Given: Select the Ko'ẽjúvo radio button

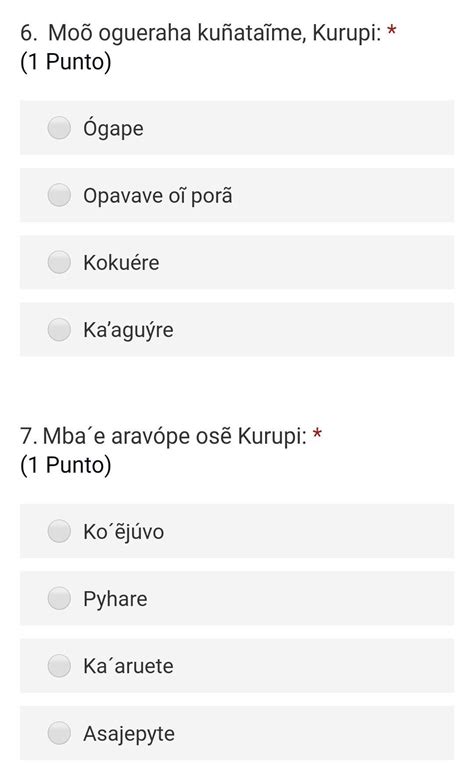Looking at the screenshot, I should point(59,531).
